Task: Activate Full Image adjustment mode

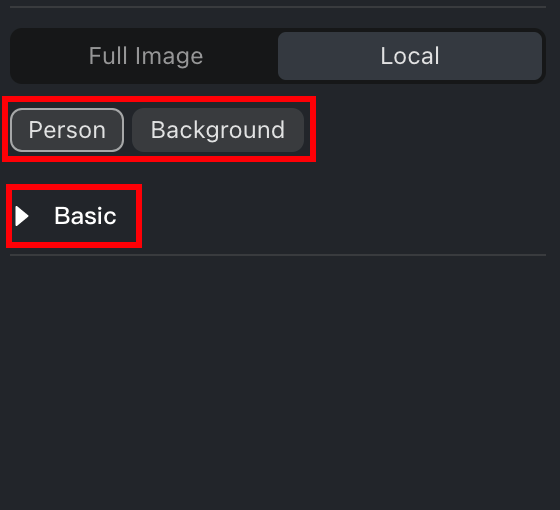Action: (146, 56)
